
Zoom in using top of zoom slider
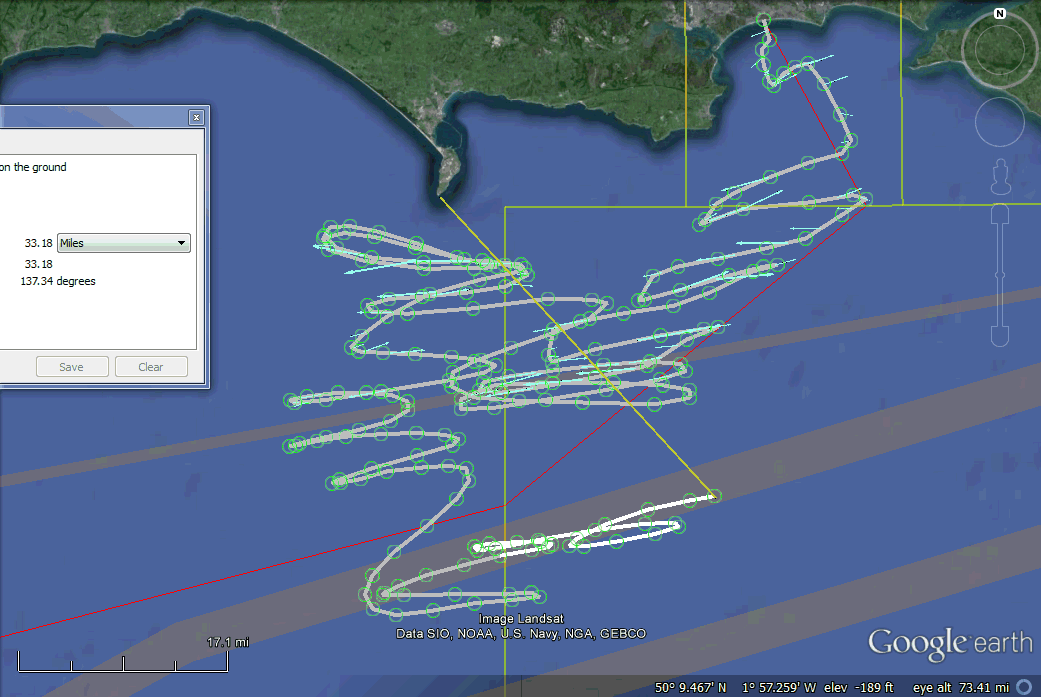click(x=998, y=215)
